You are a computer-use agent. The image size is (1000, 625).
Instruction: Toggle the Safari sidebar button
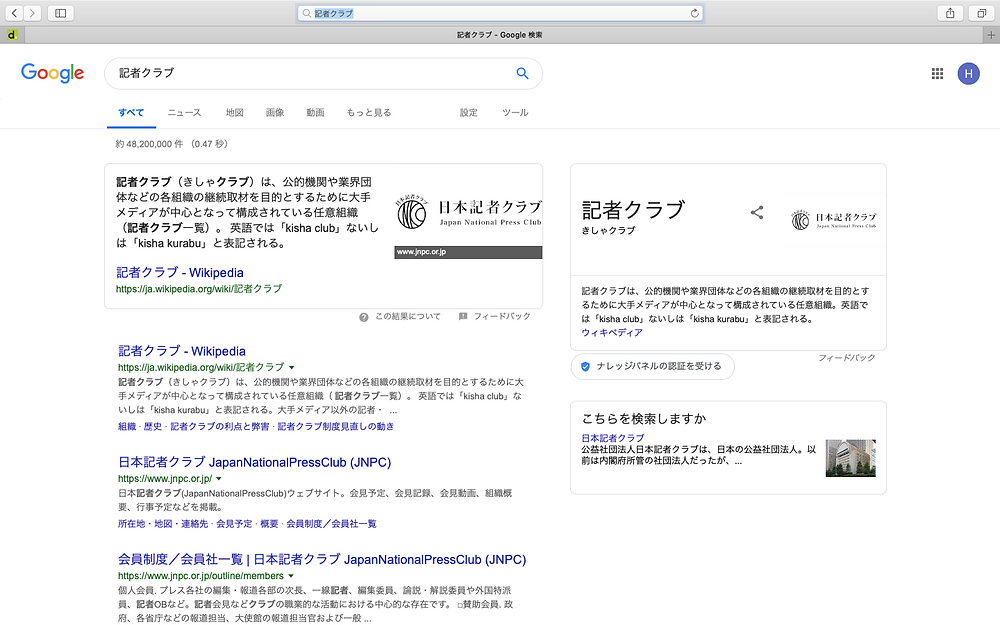[x=61, y=13]
